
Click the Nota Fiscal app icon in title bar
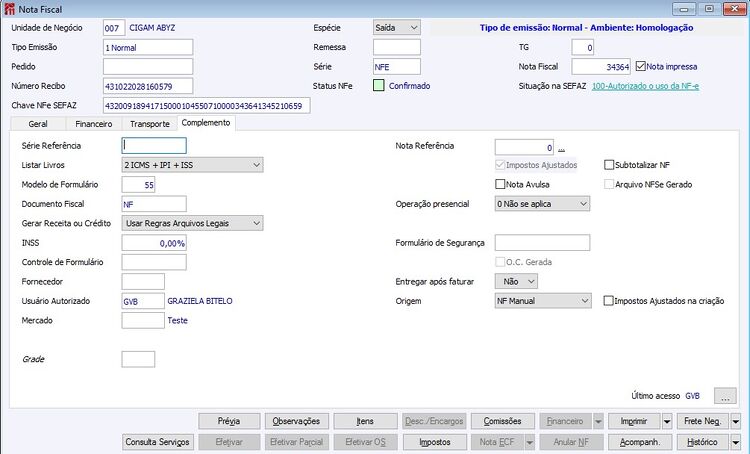tap(9, 9)
